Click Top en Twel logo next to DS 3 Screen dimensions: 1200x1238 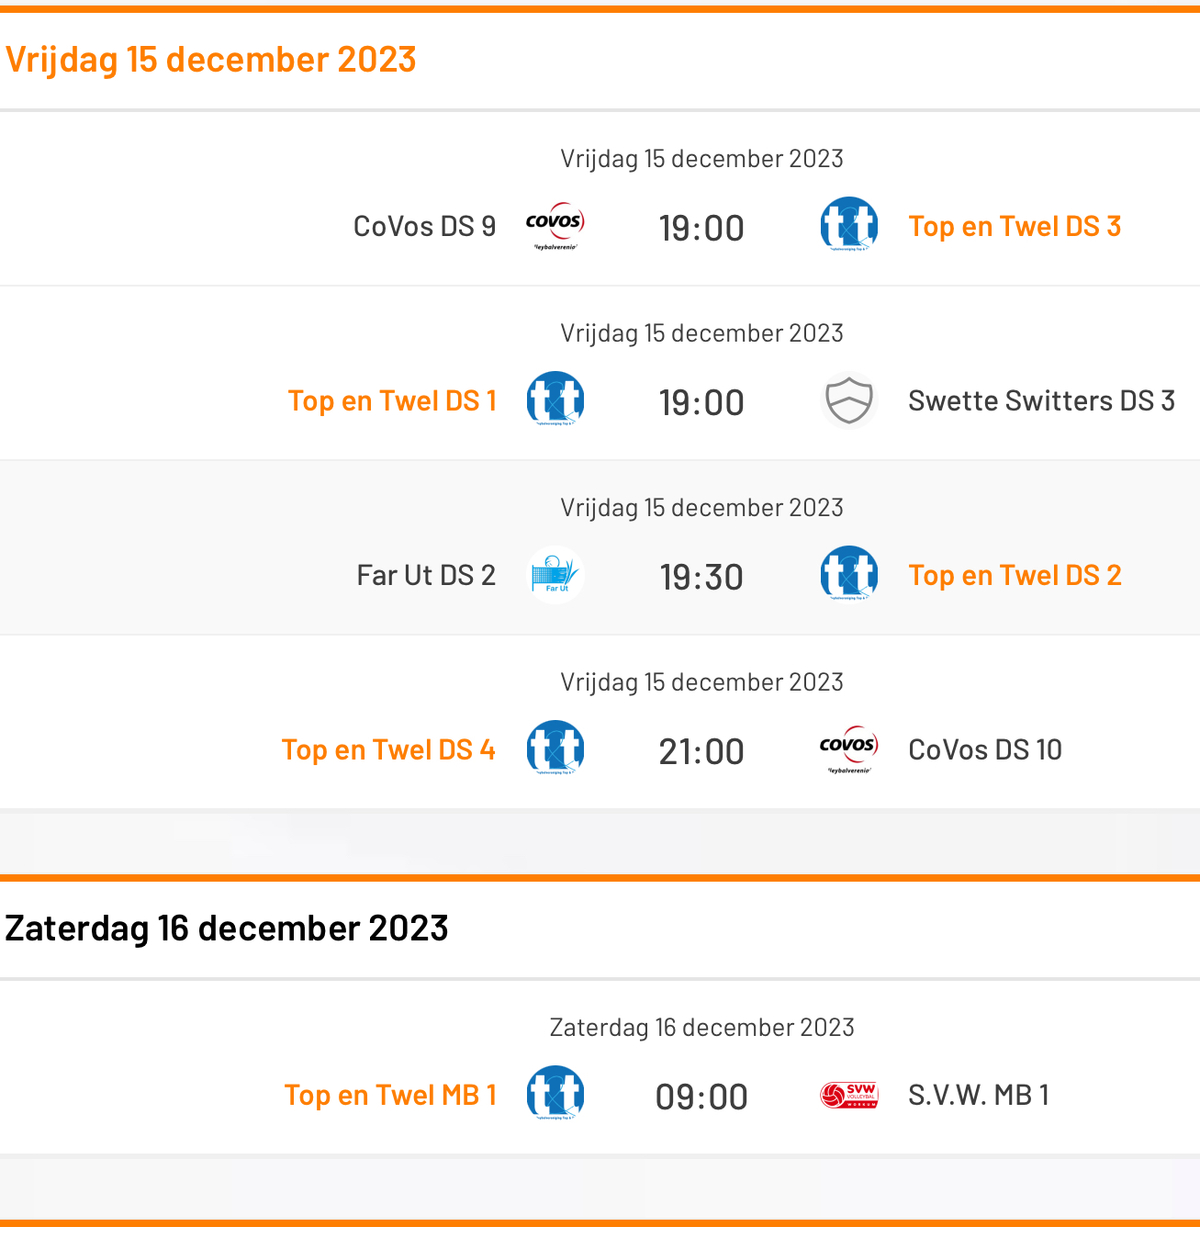[849, 226]
